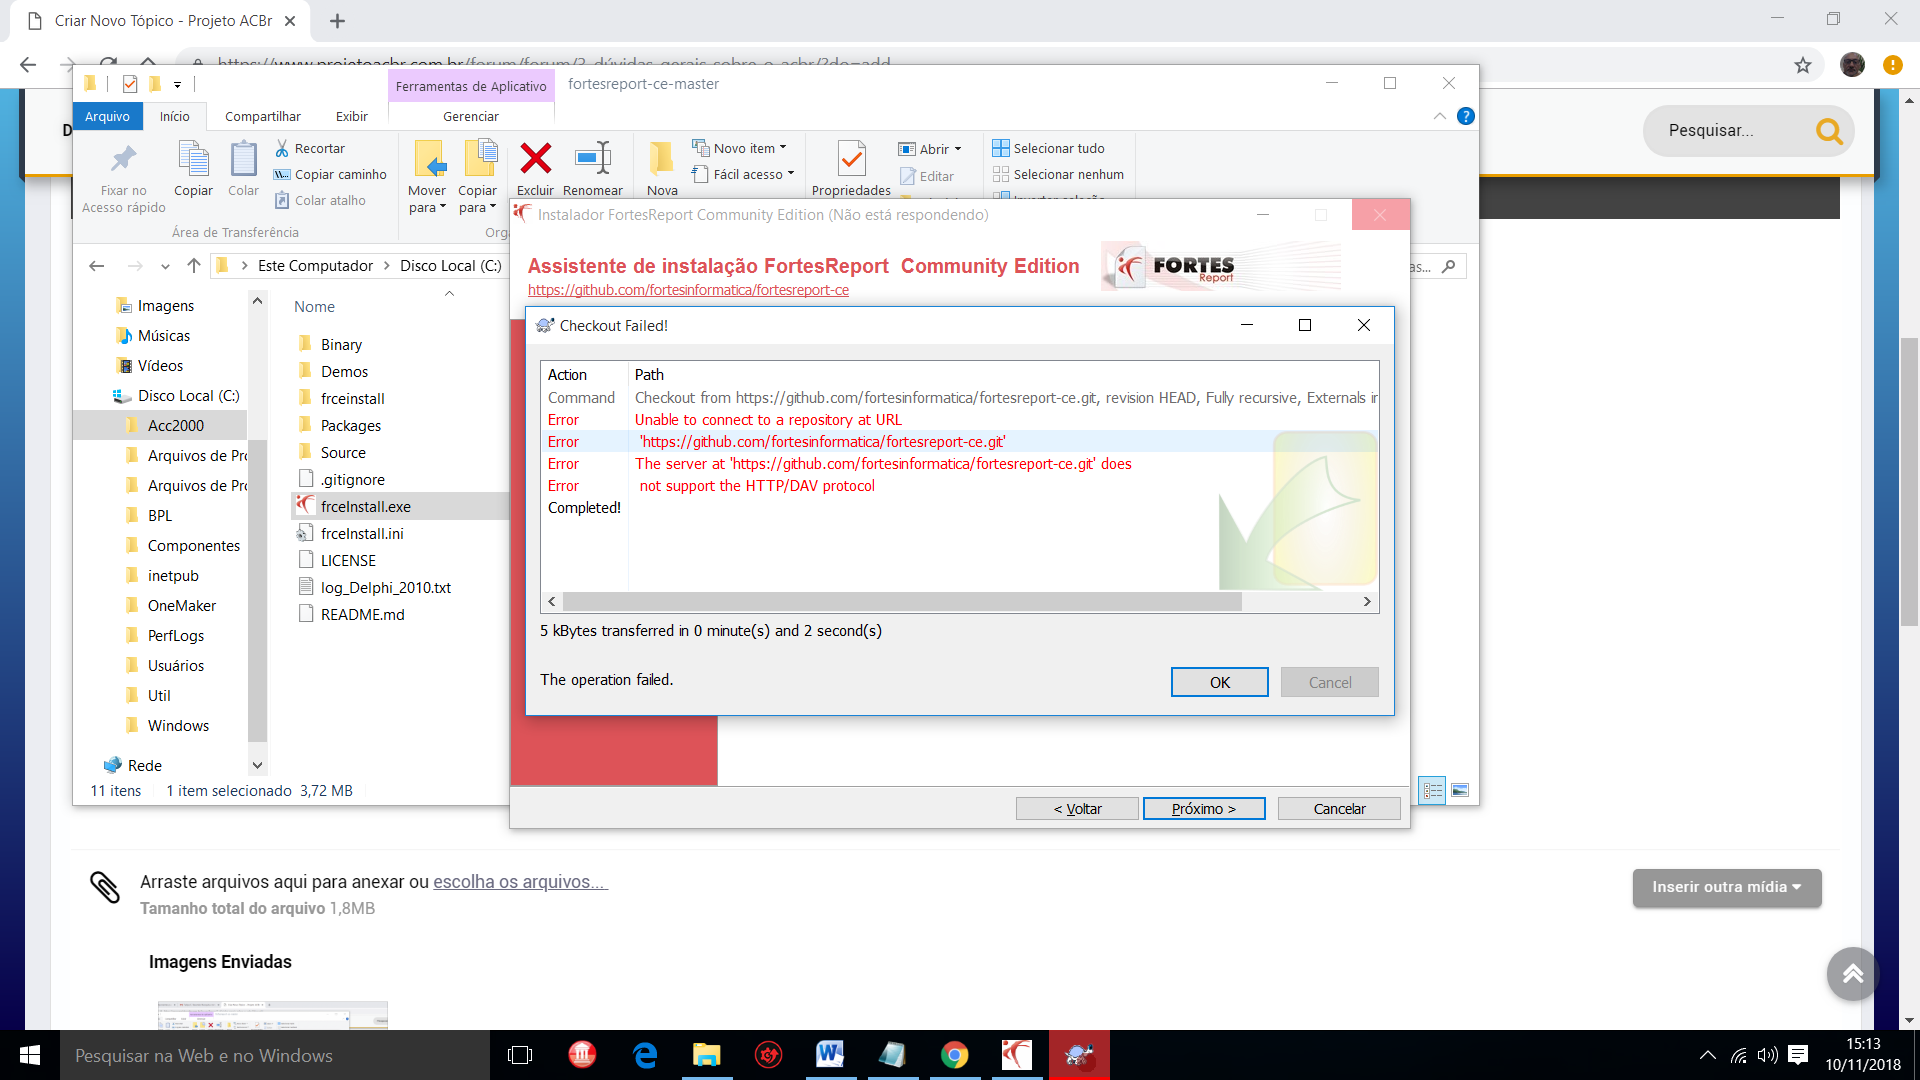This screenshot has height=1080, width=1920.
Task: Click Selecionar tudo
Action: (1048, 148)
